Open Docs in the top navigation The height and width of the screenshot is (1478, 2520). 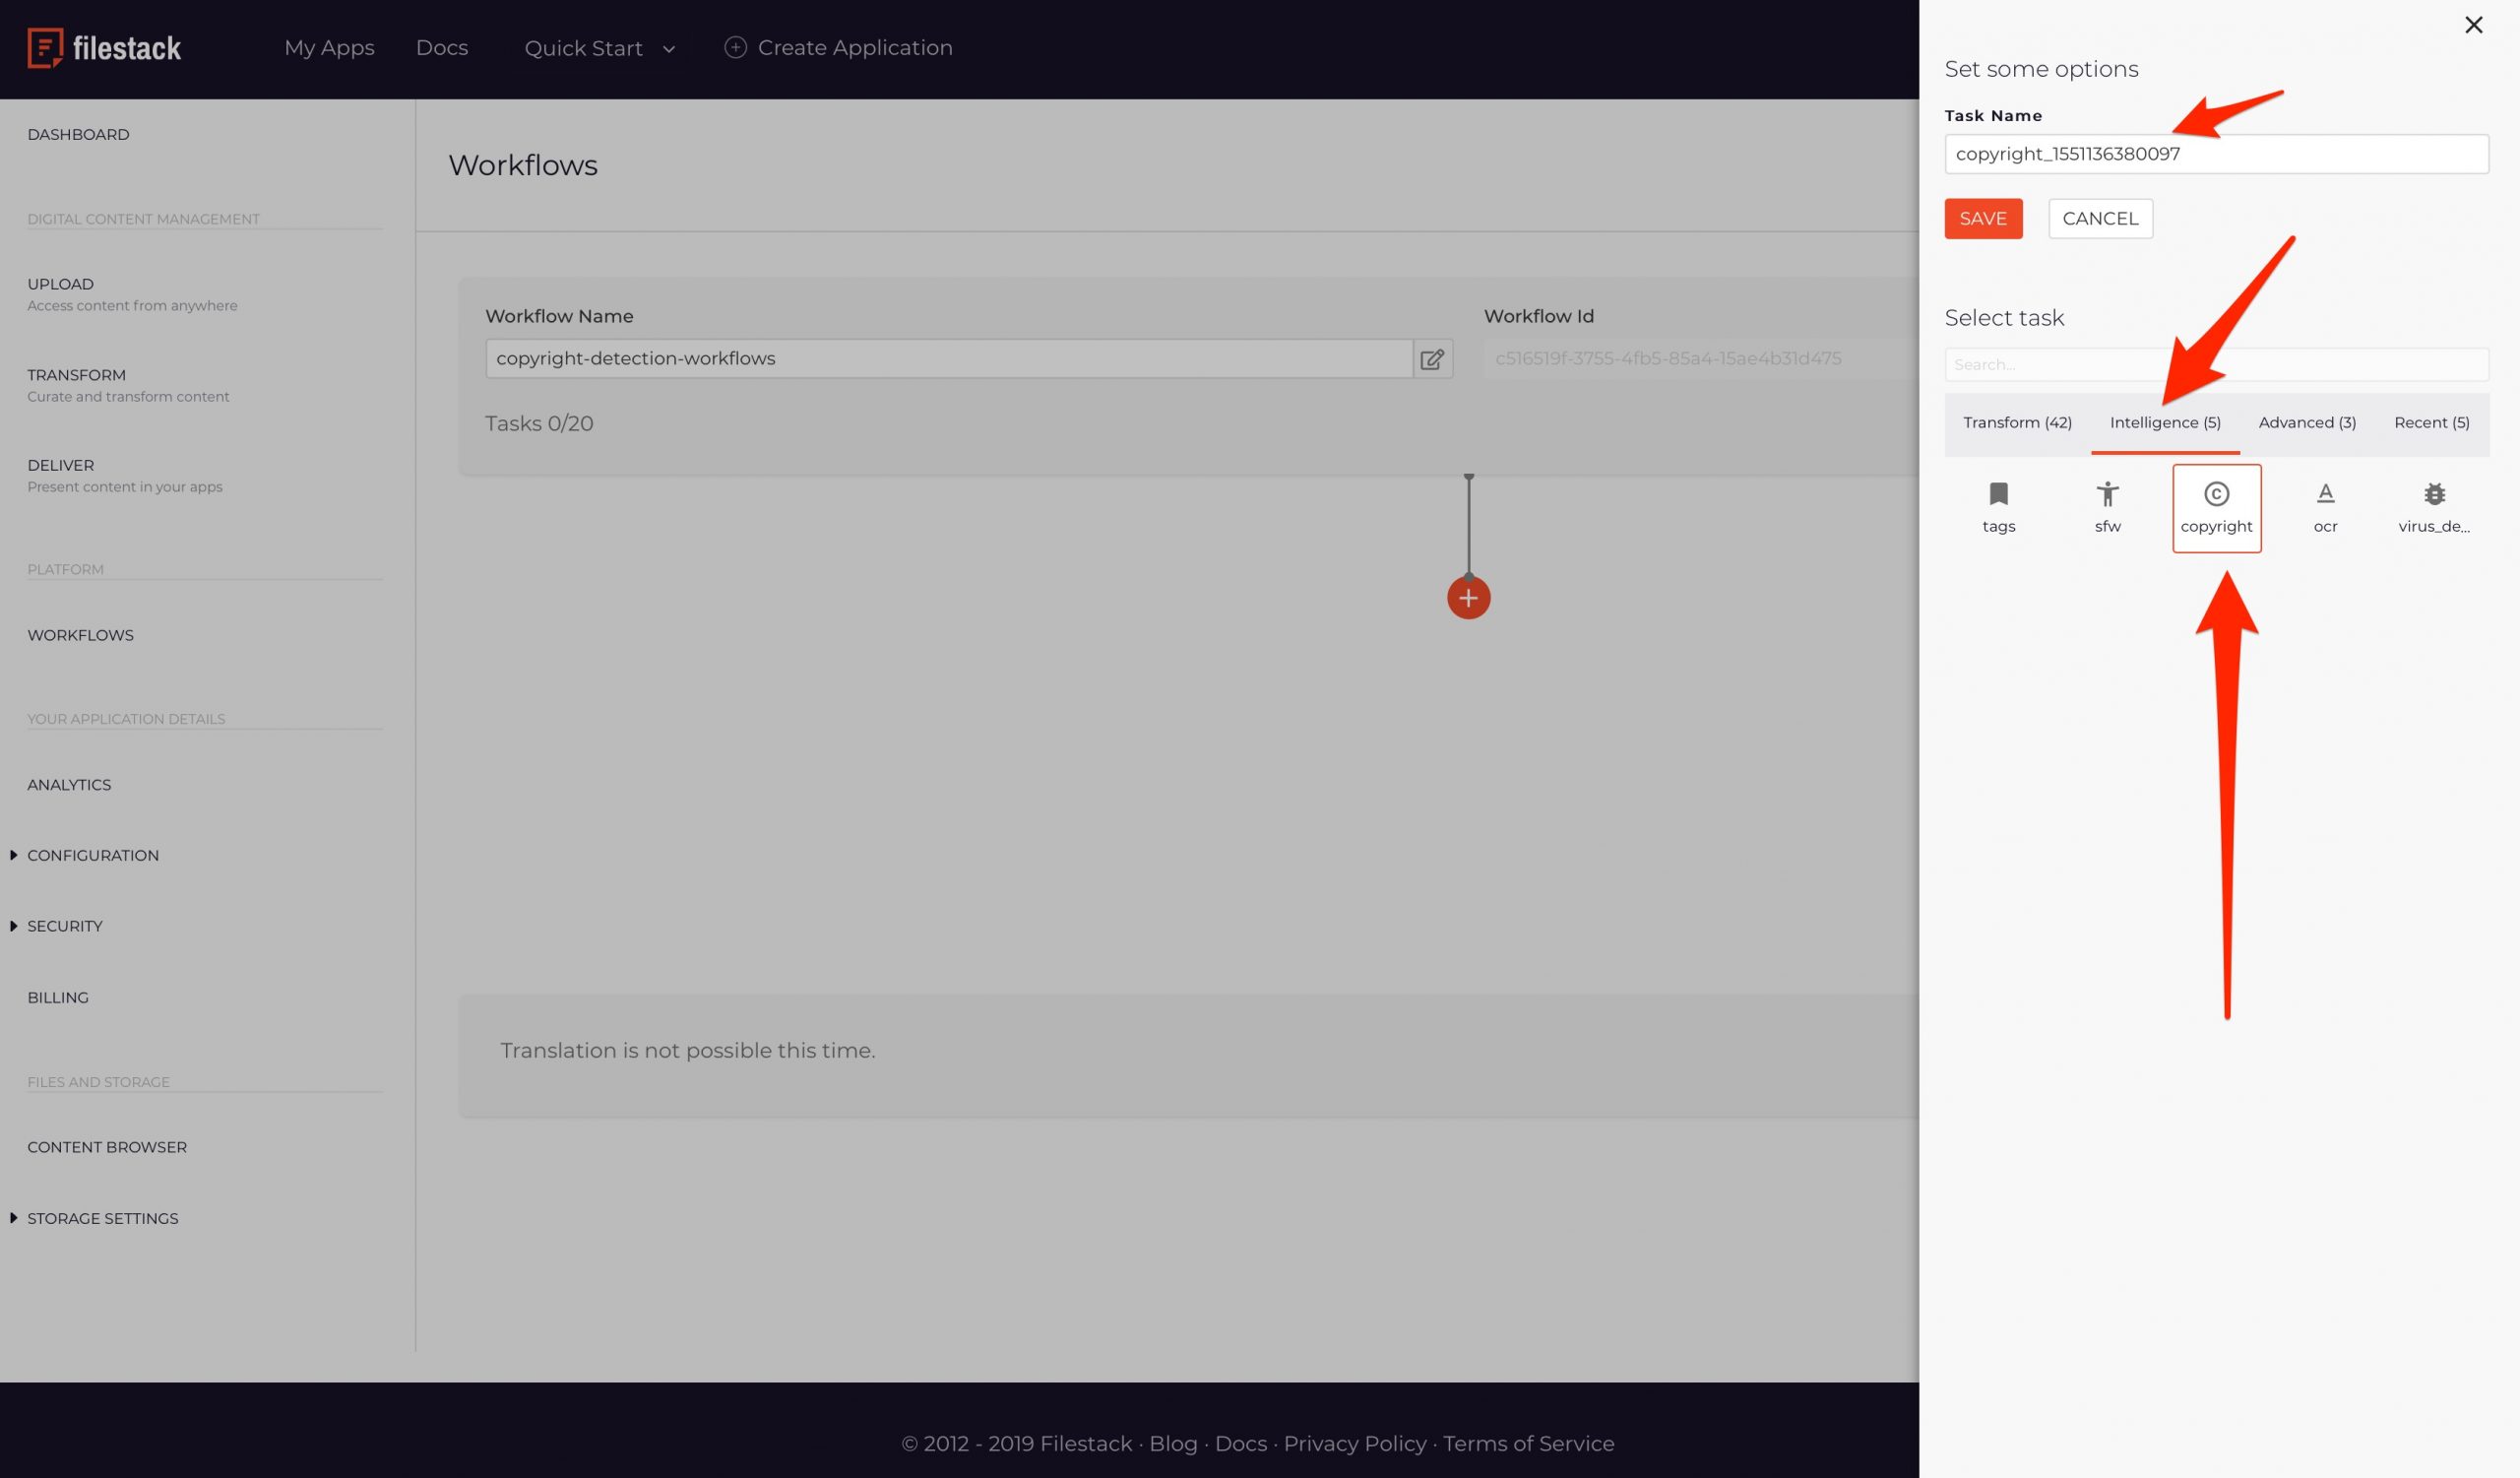pyautogui.click(x=442, y=47)
